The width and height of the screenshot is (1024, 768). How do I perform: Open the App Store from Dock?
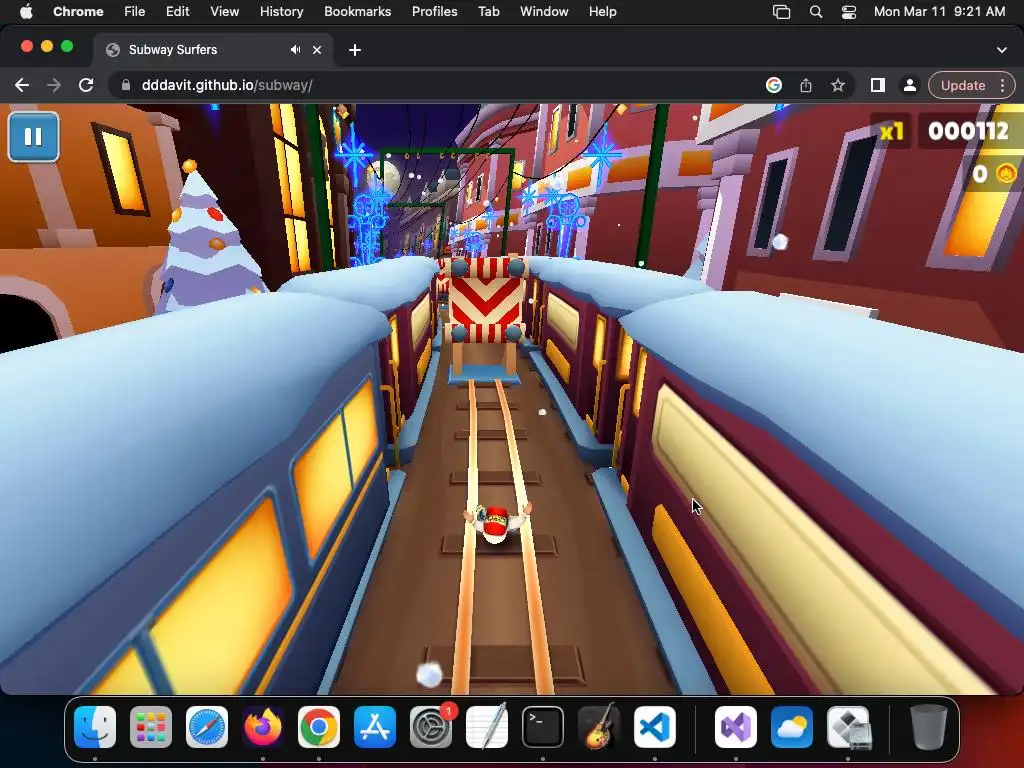(x=375, y=727)
